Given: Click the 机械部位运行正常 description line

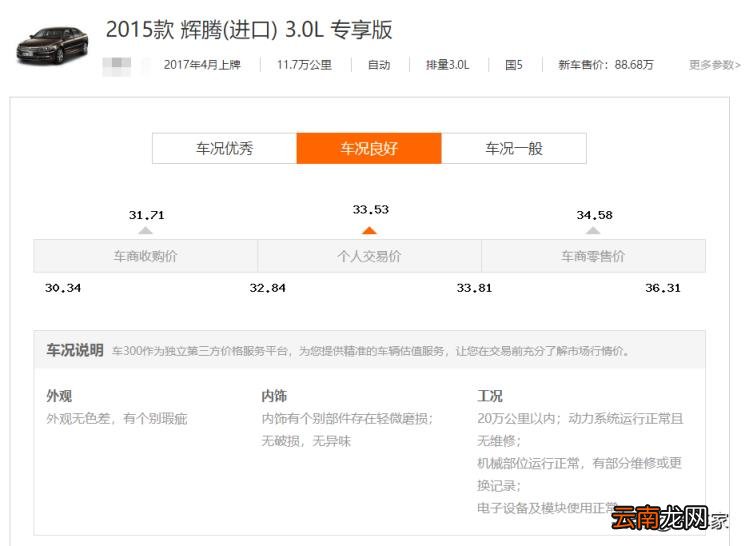Looking at the screenshot, I should [x=579, y=463].
